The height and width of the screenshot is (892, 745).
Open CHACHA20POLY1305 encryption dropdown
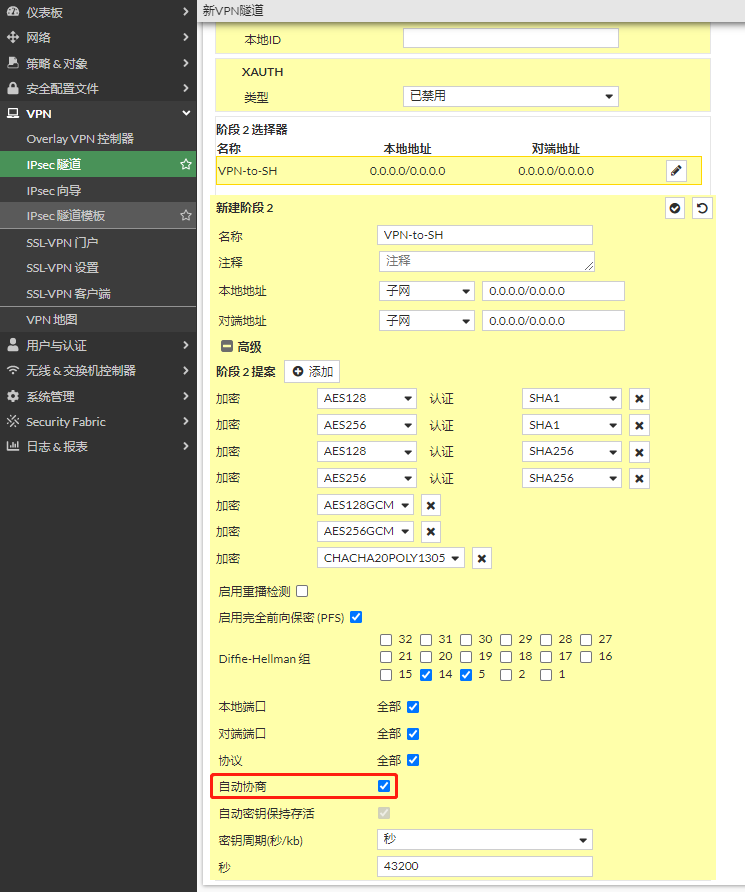391,558
